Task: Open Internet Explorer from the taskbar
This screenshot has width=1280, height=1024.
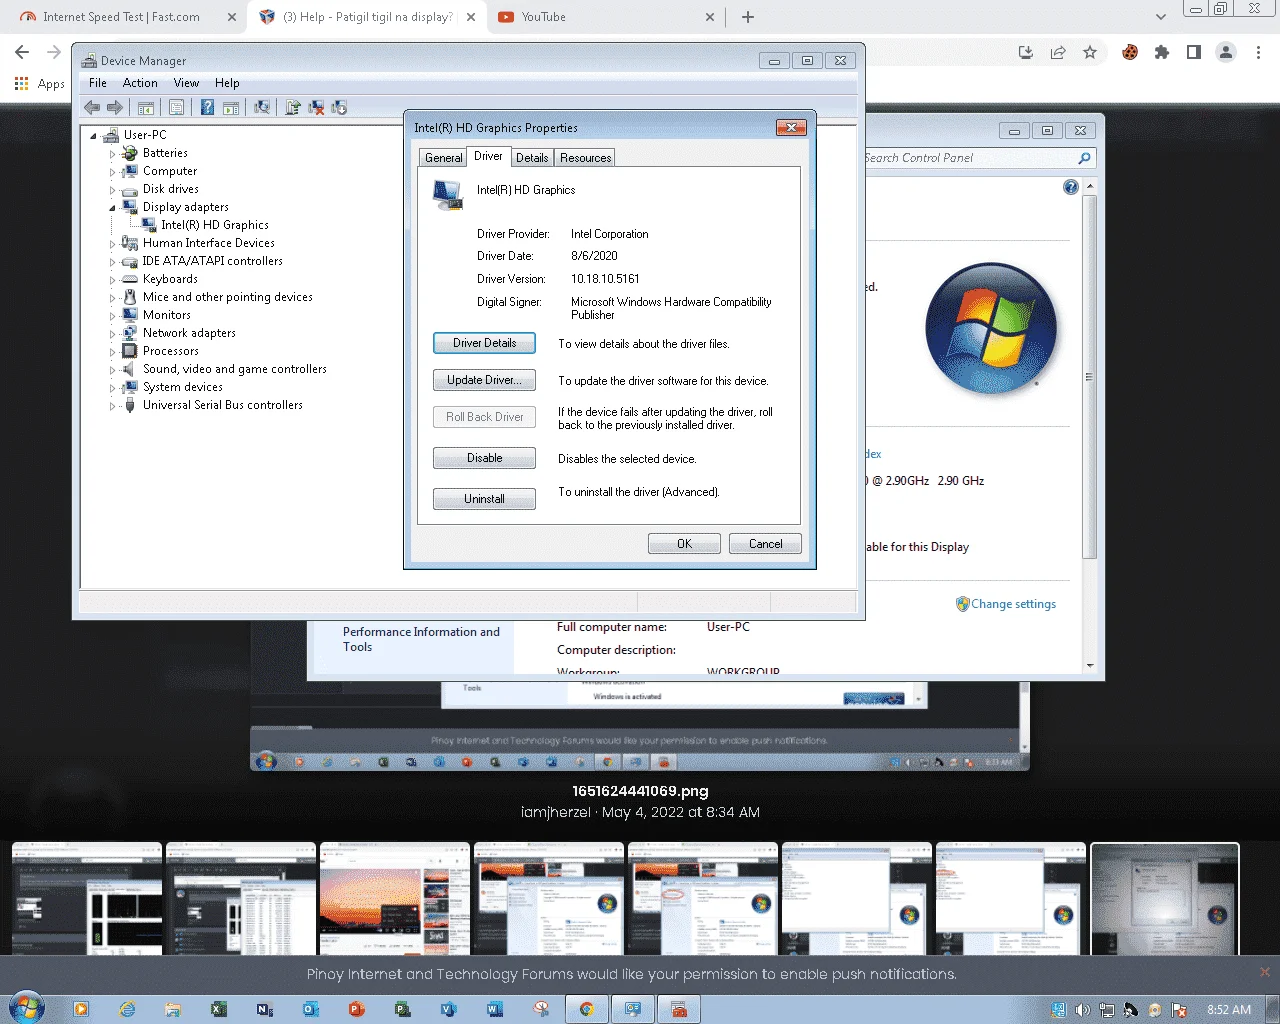Action: pos(127,1009)
